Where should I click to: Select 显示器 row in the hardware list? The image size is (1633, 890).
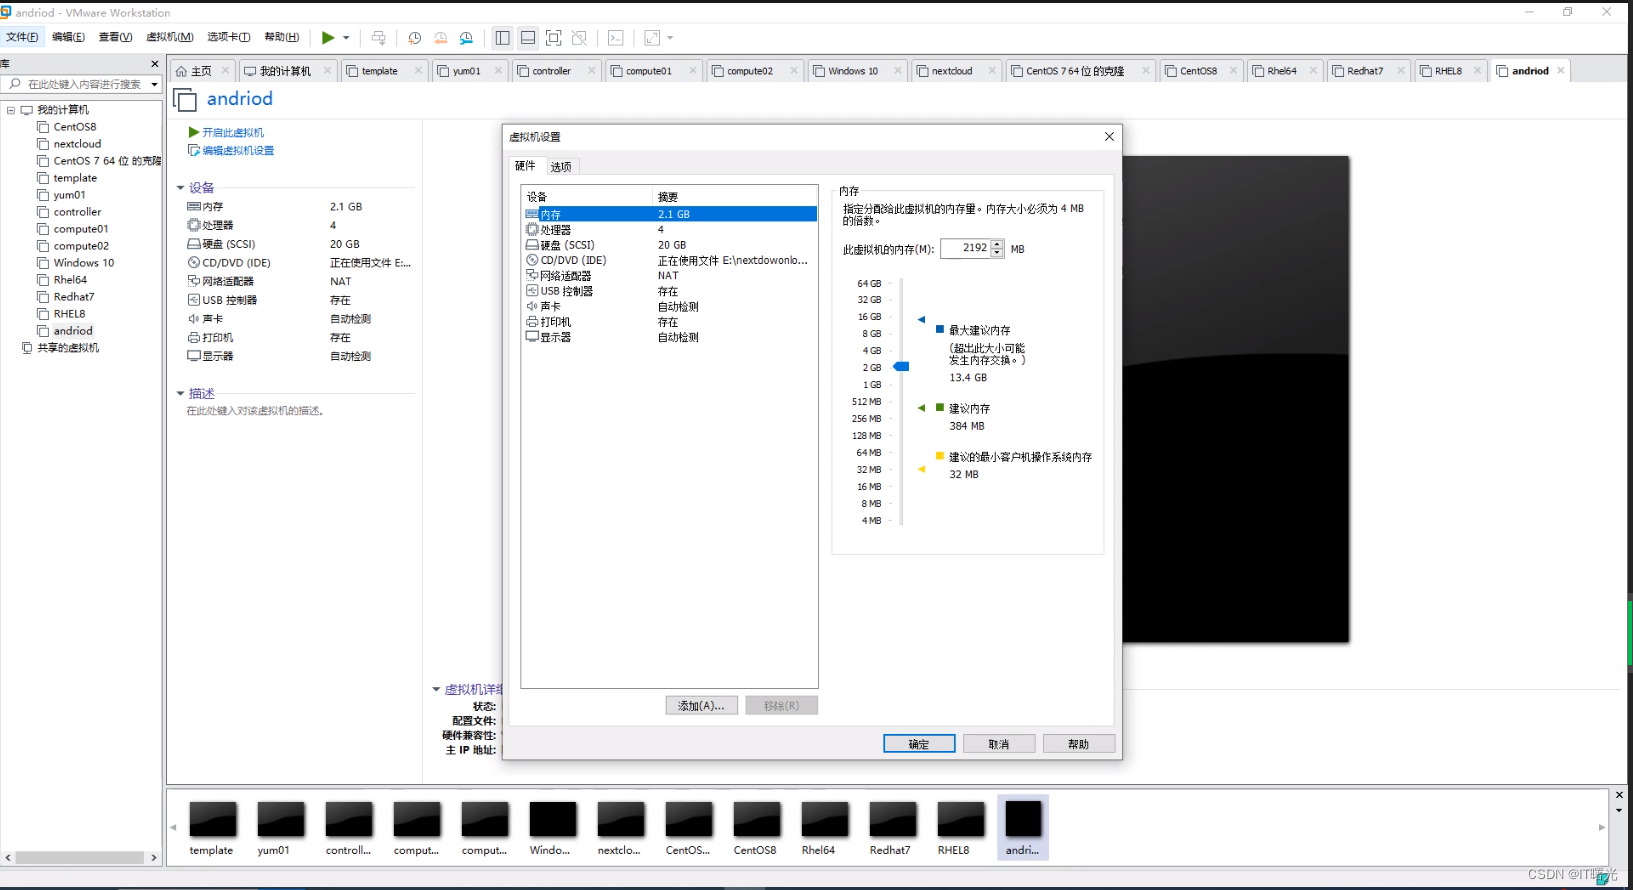click(x=670, y=337)
